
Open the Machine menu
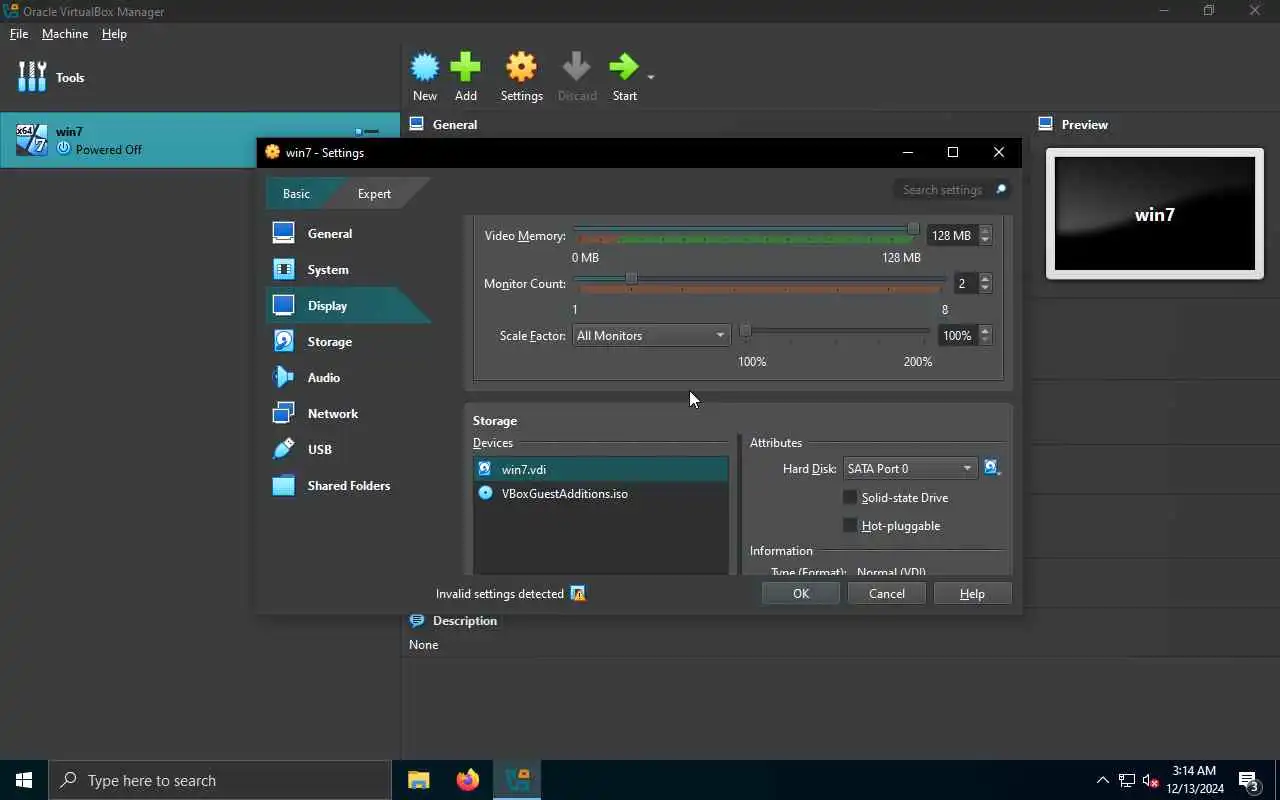[65, 34]
